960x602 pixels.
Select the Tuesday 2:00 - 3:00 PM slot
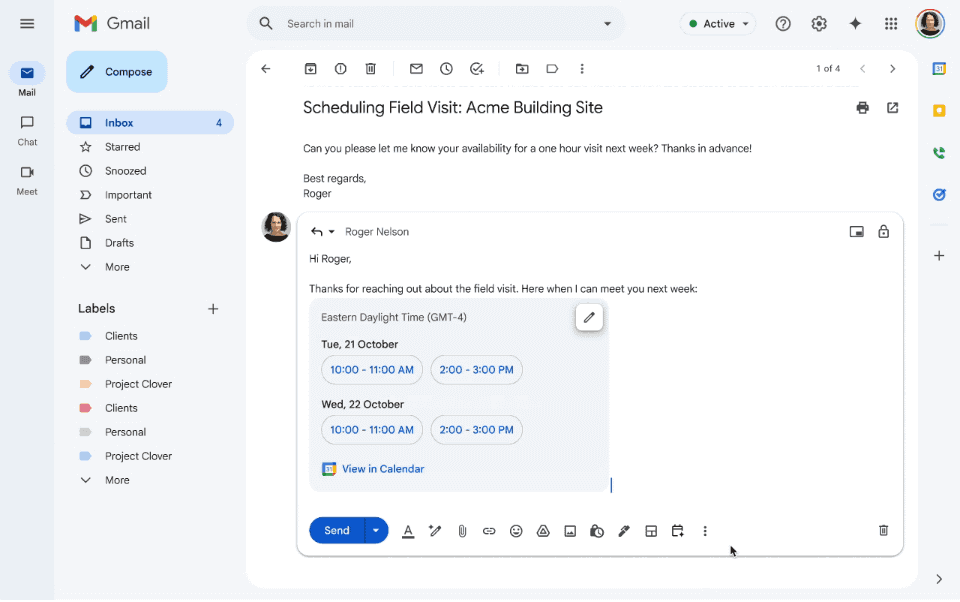click(476, 370)
